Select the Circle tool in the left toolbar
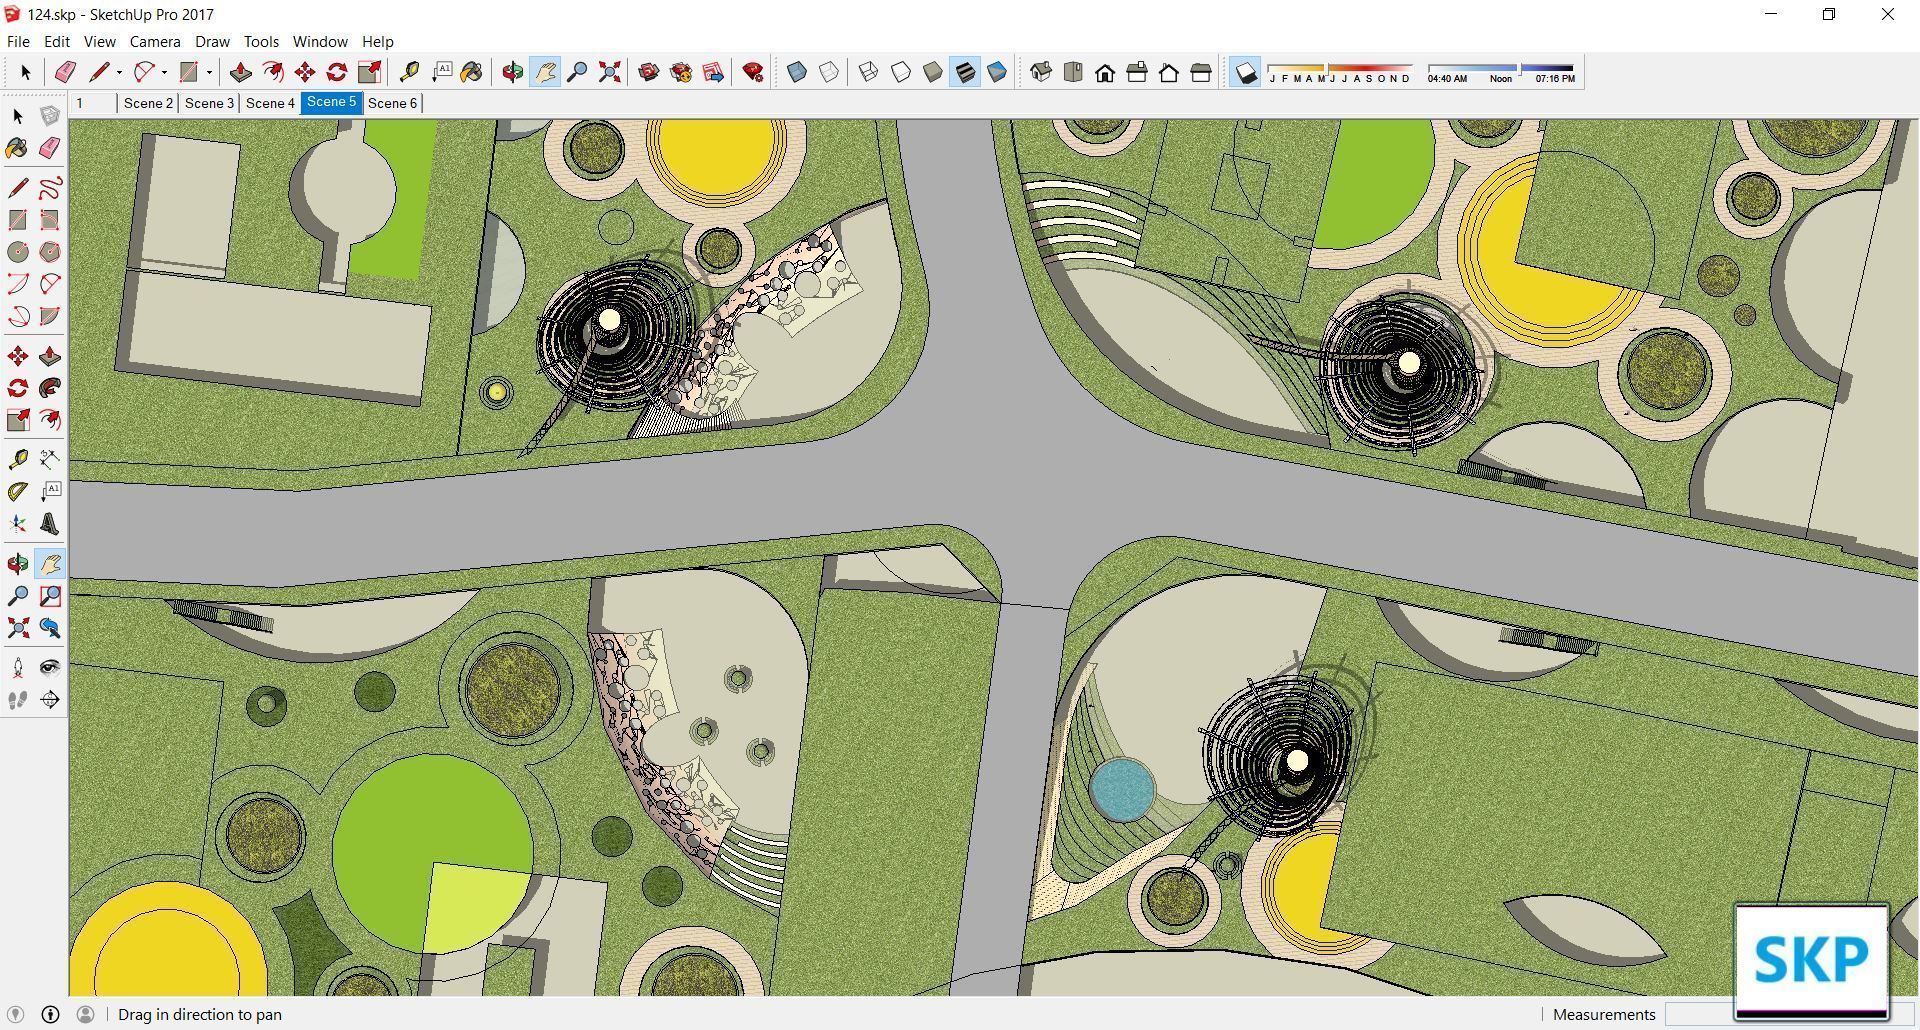The height and width of the screenshot is (1030, 1920). point(18,252)
